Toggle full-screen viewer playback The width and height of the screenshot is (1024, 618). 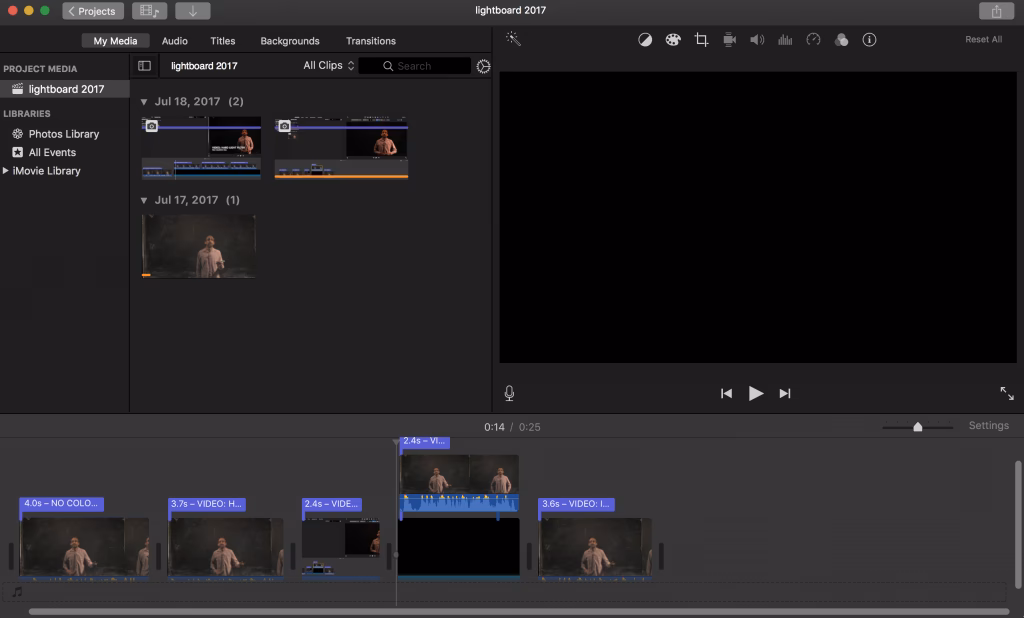[x=1006, y=393]
